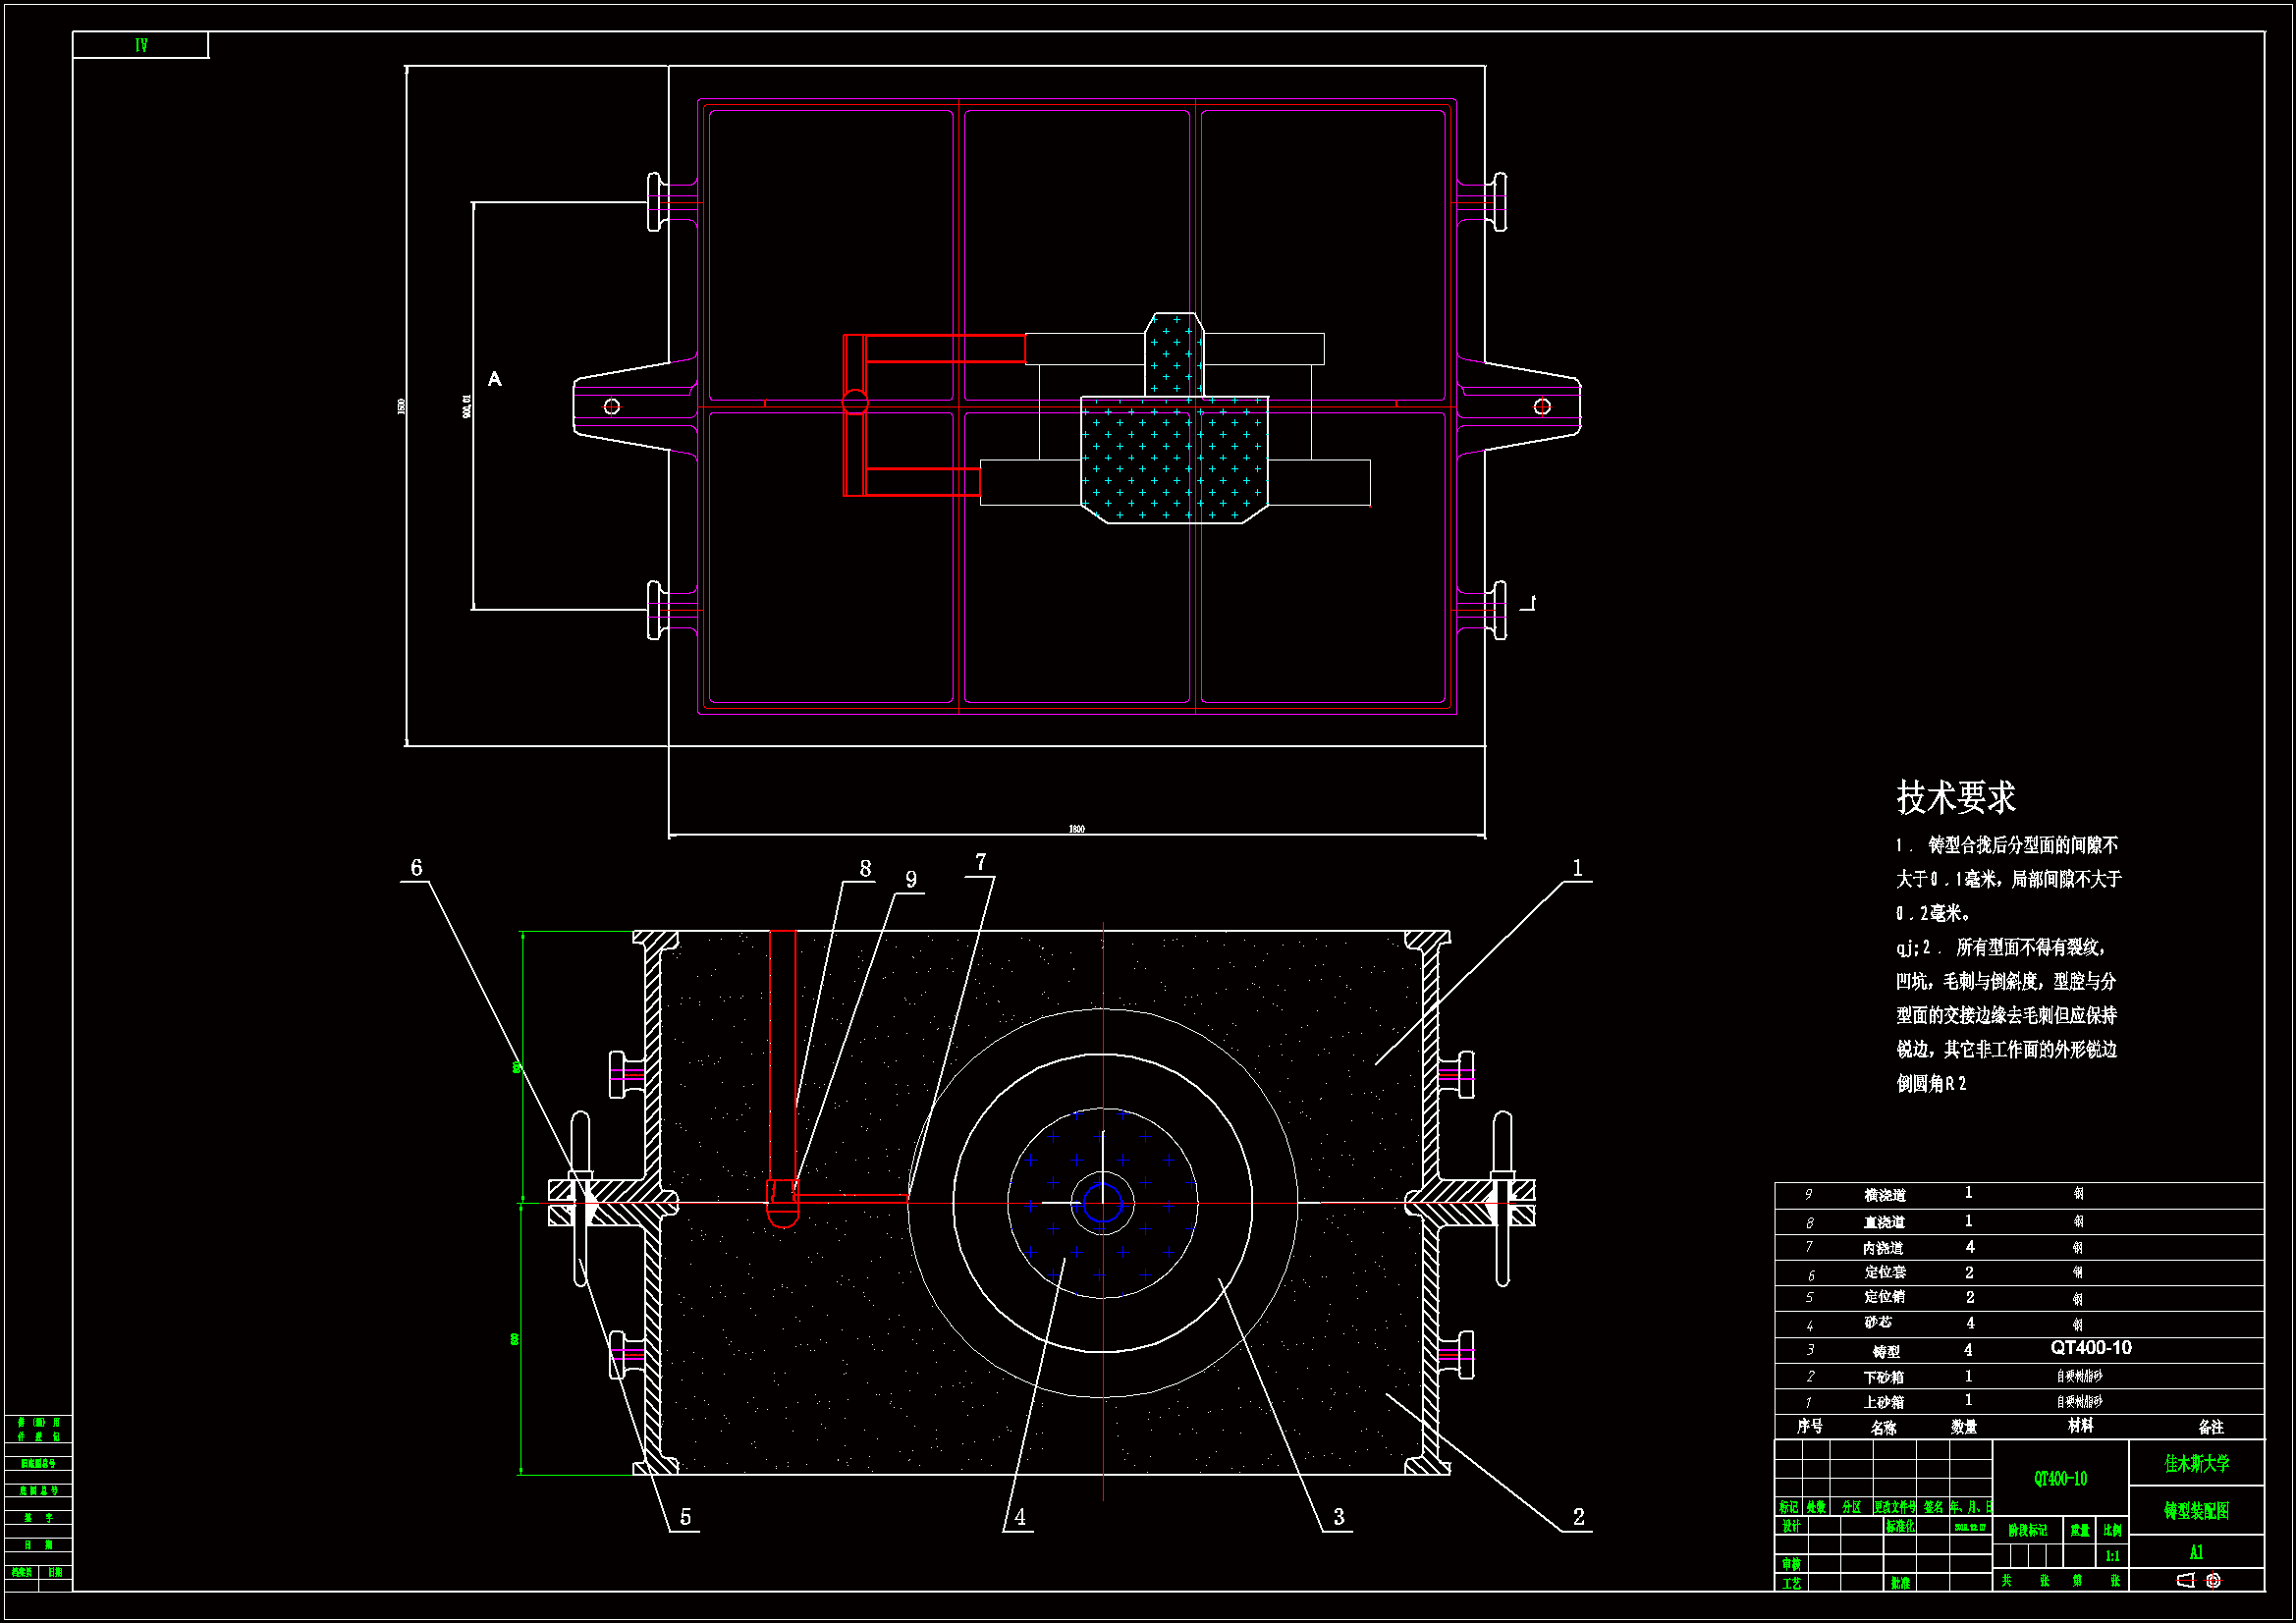2296x1623 pixels.
Task: Select the 技术要求 heading text
Action: click(1955, 798)
